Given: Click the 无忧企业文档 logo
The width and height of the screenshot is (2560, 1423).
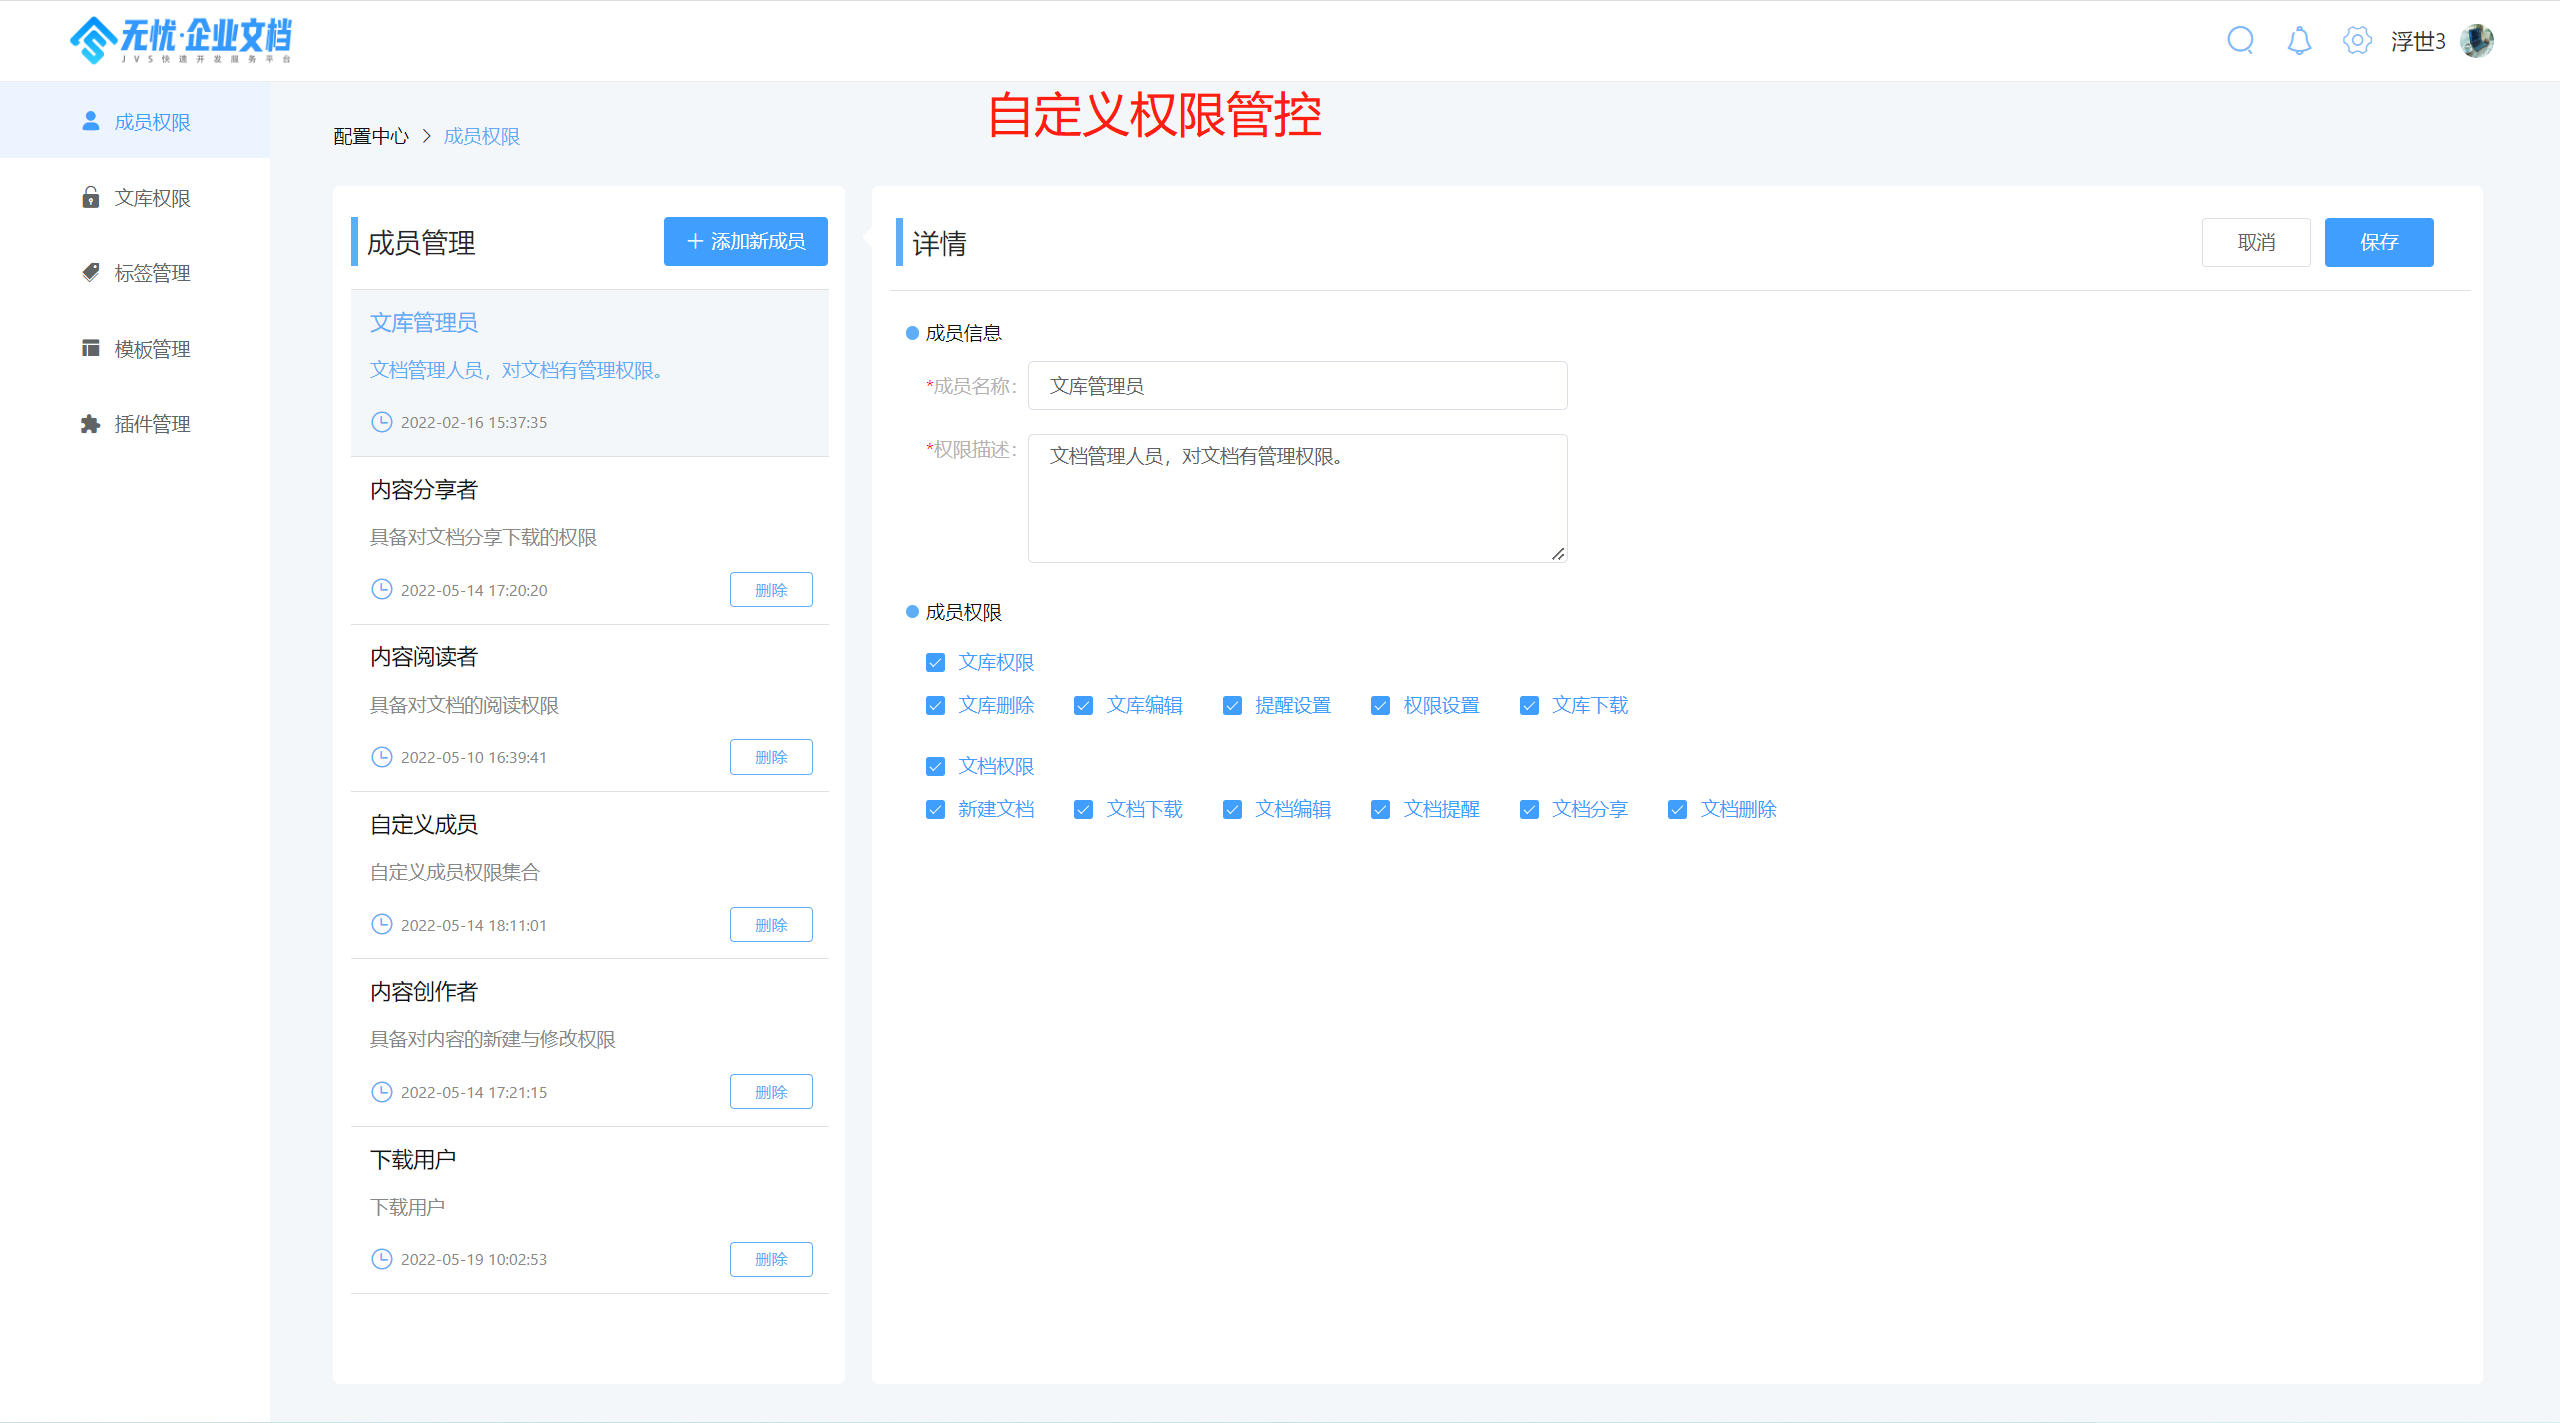Looking at the screenshot, I should click(x=181, y=40).
